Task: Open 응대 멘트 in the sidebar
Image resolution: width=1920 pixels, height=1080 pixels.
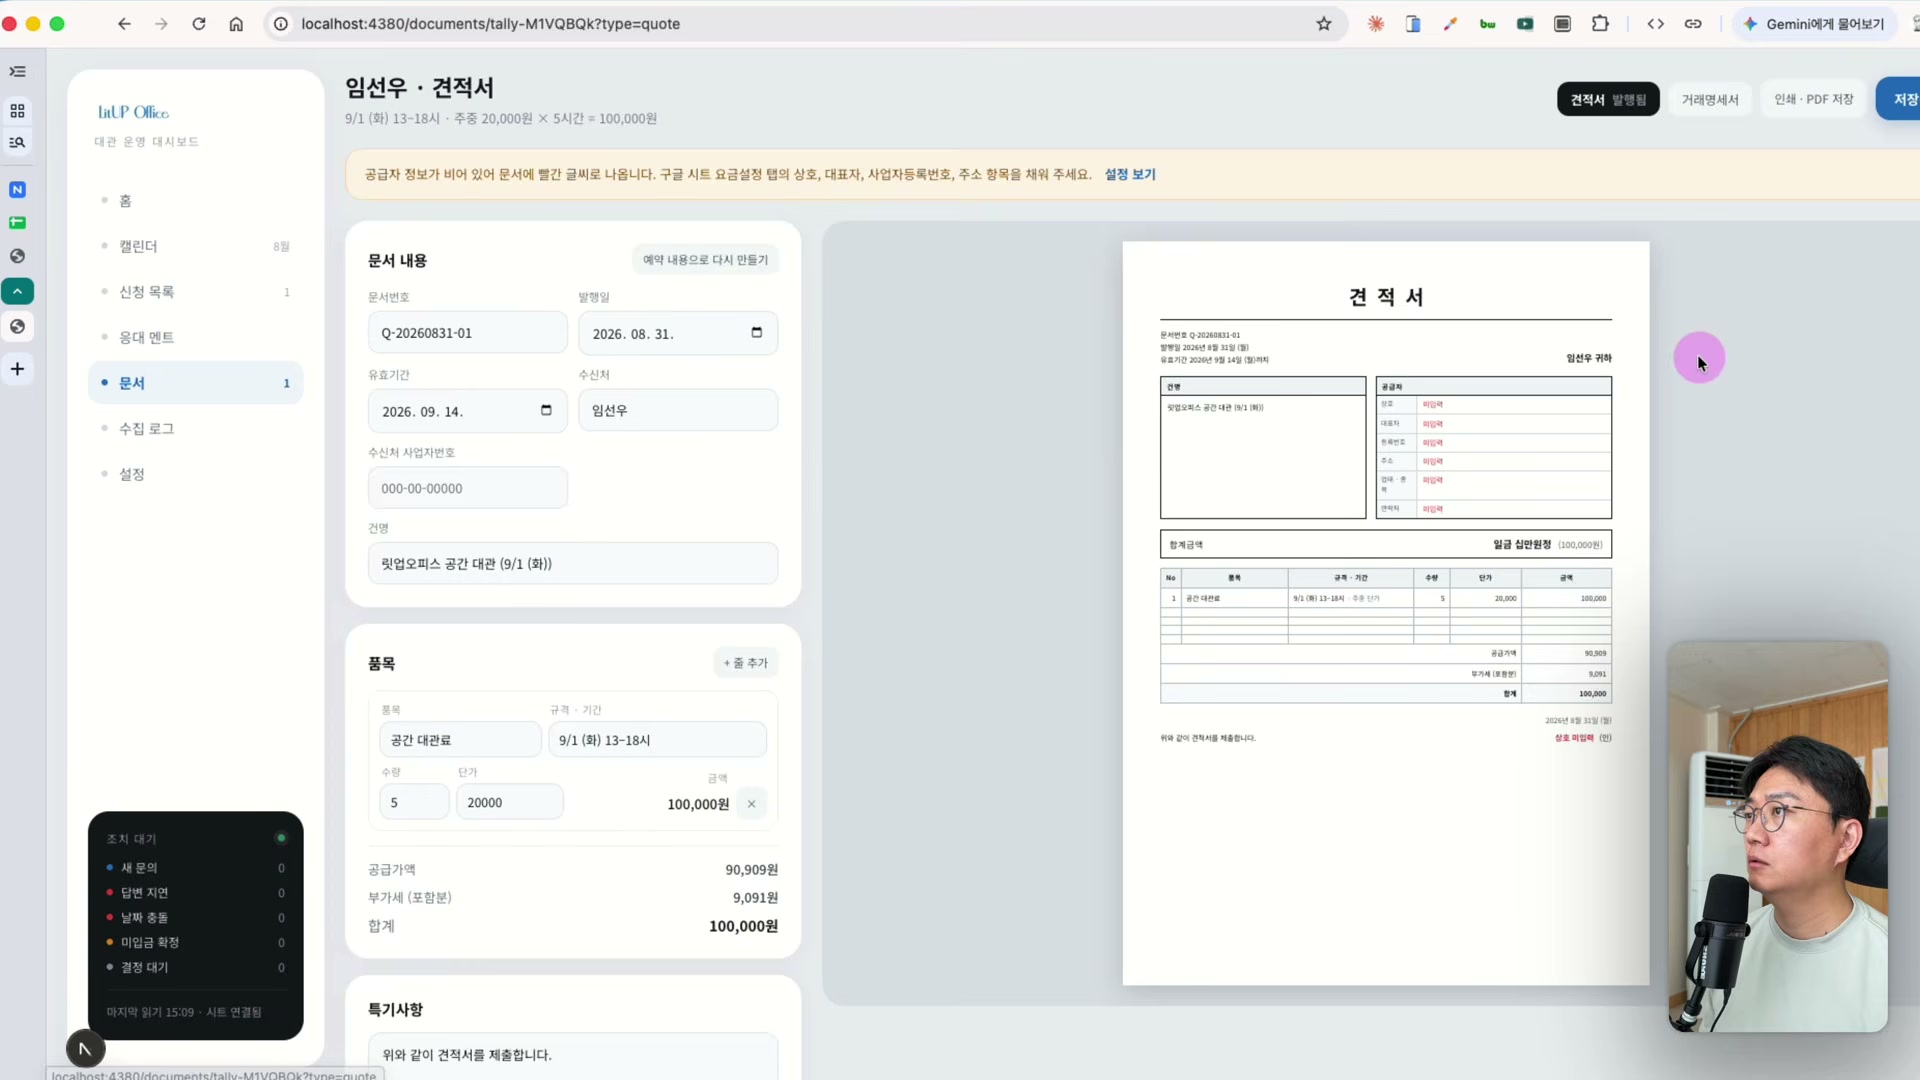Action: tap(196, 337)
